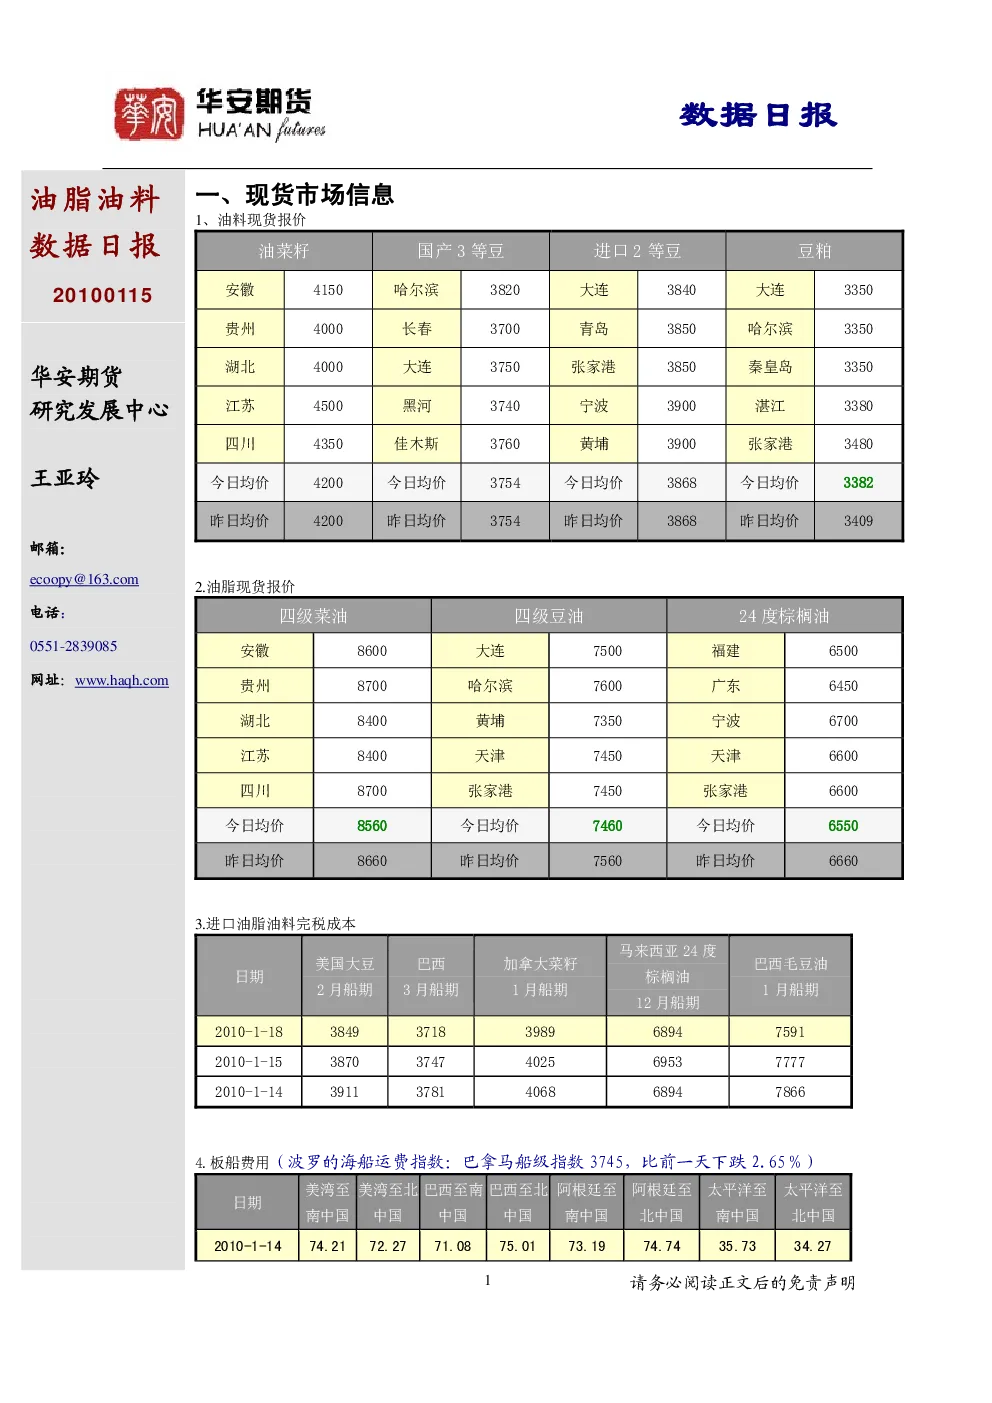Select the 福建 palm oil price 6500
This screenshot has height=1403, width=992.
[843, 651]
